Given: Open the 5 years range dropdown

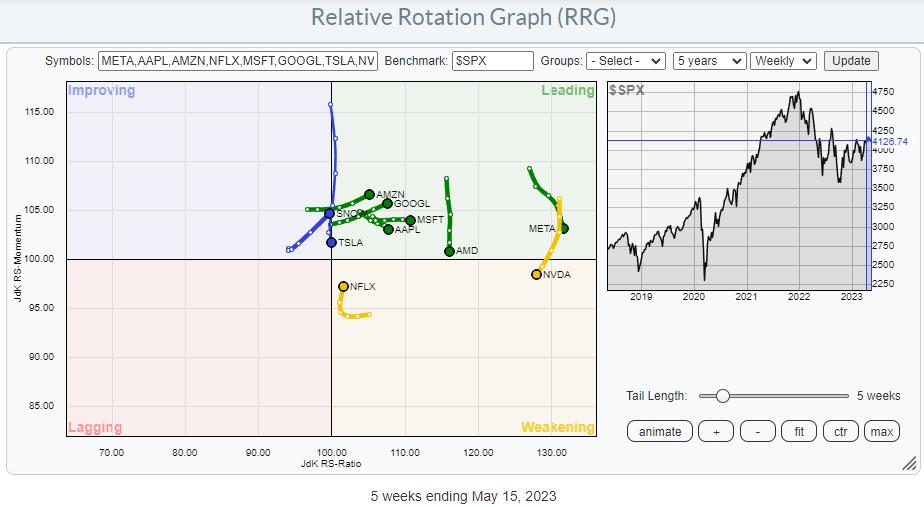Looking at the screenshot, I should (709, 61).
